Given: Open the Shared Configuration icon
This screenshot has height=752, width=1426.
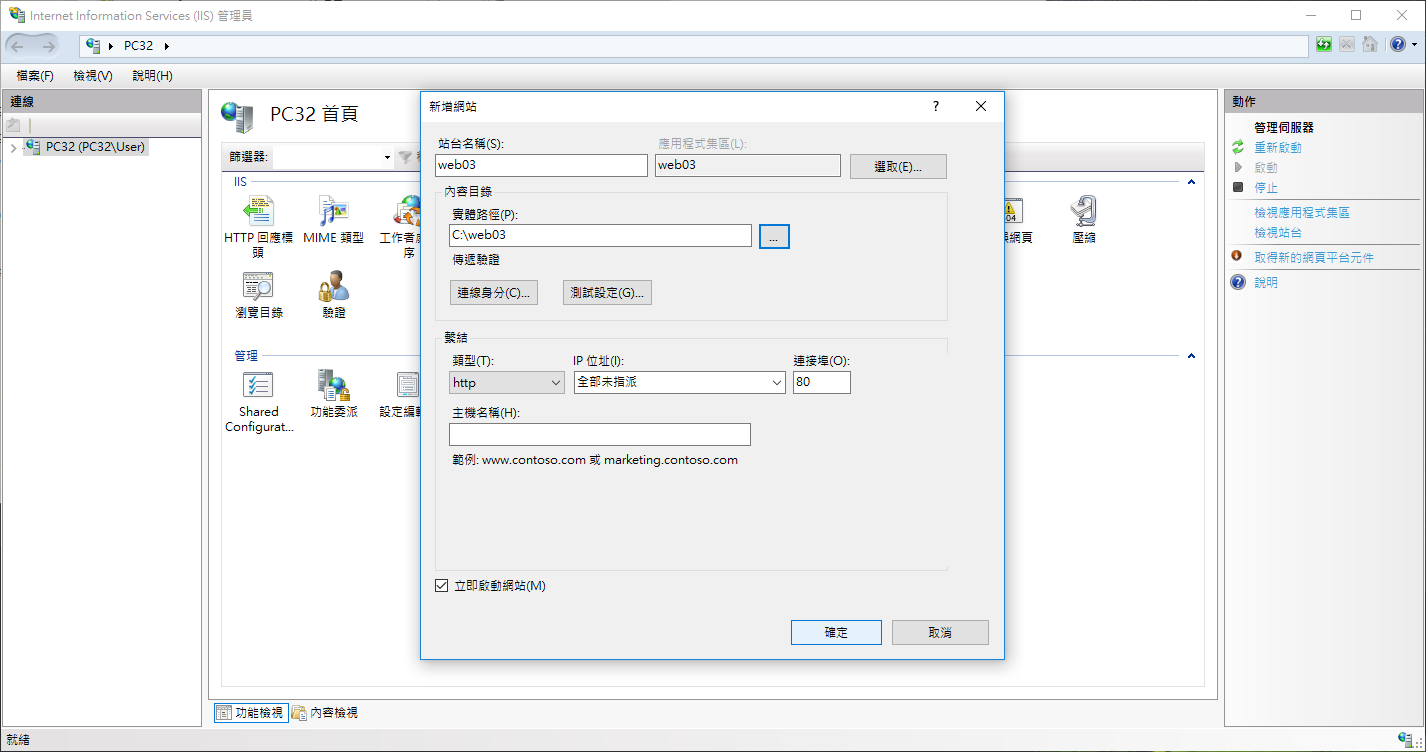Looking at the screenshot, I should 258,386.
